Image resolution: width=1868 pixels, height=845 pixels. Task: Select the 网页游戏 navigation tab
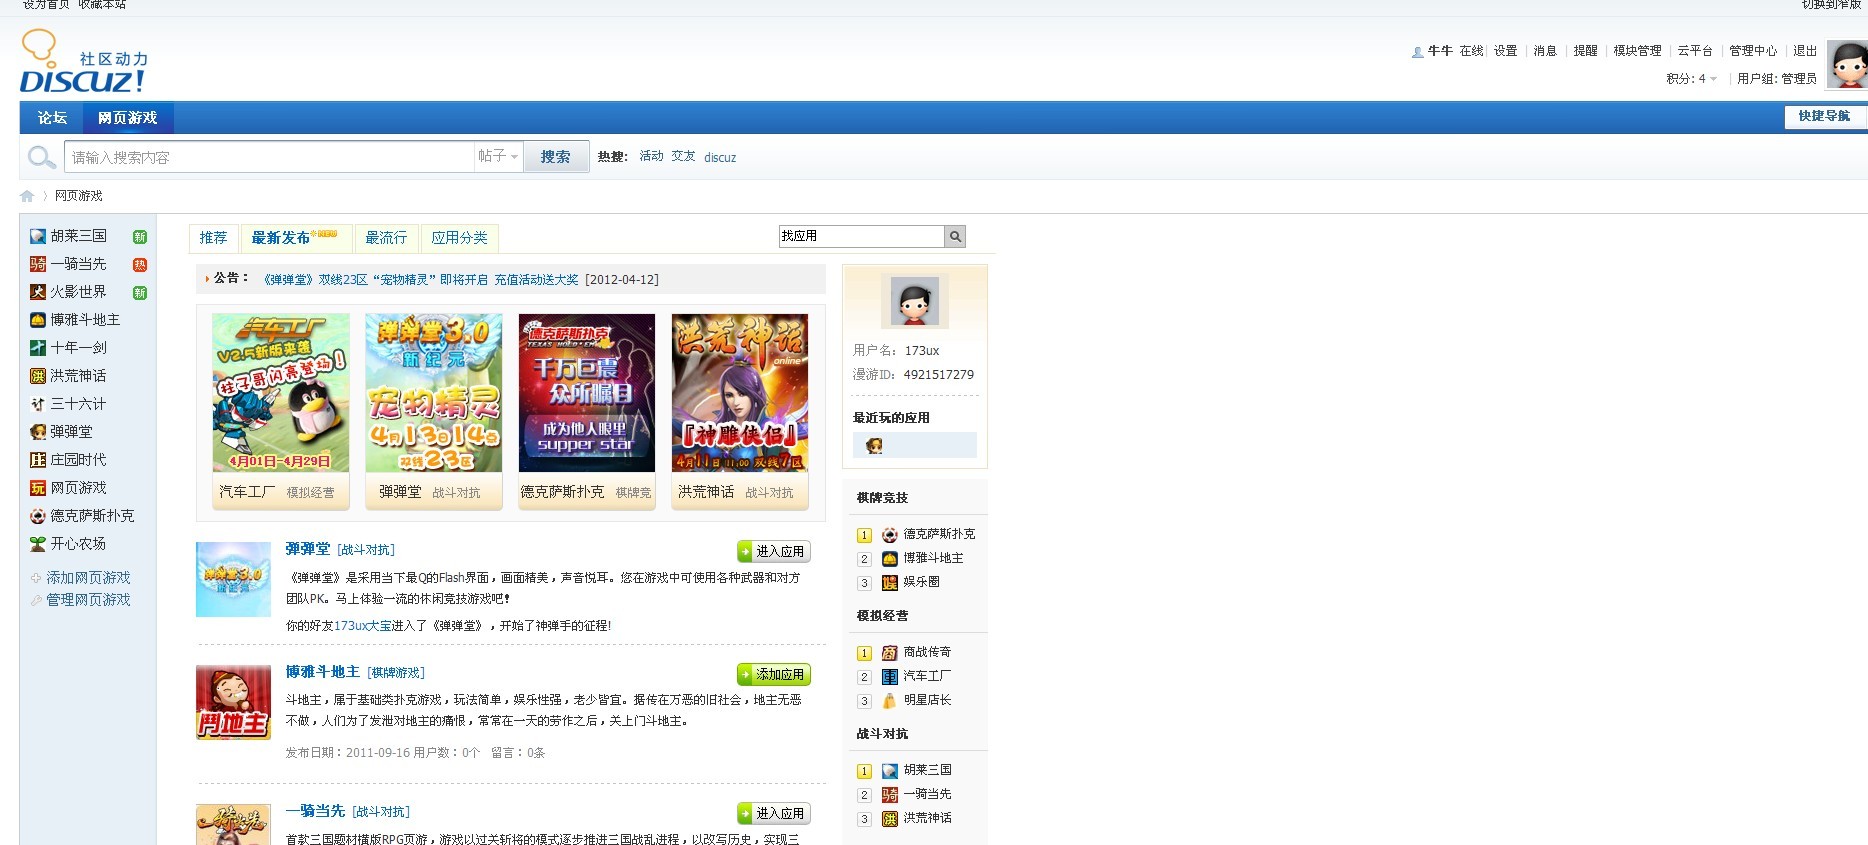pos(127,118)
